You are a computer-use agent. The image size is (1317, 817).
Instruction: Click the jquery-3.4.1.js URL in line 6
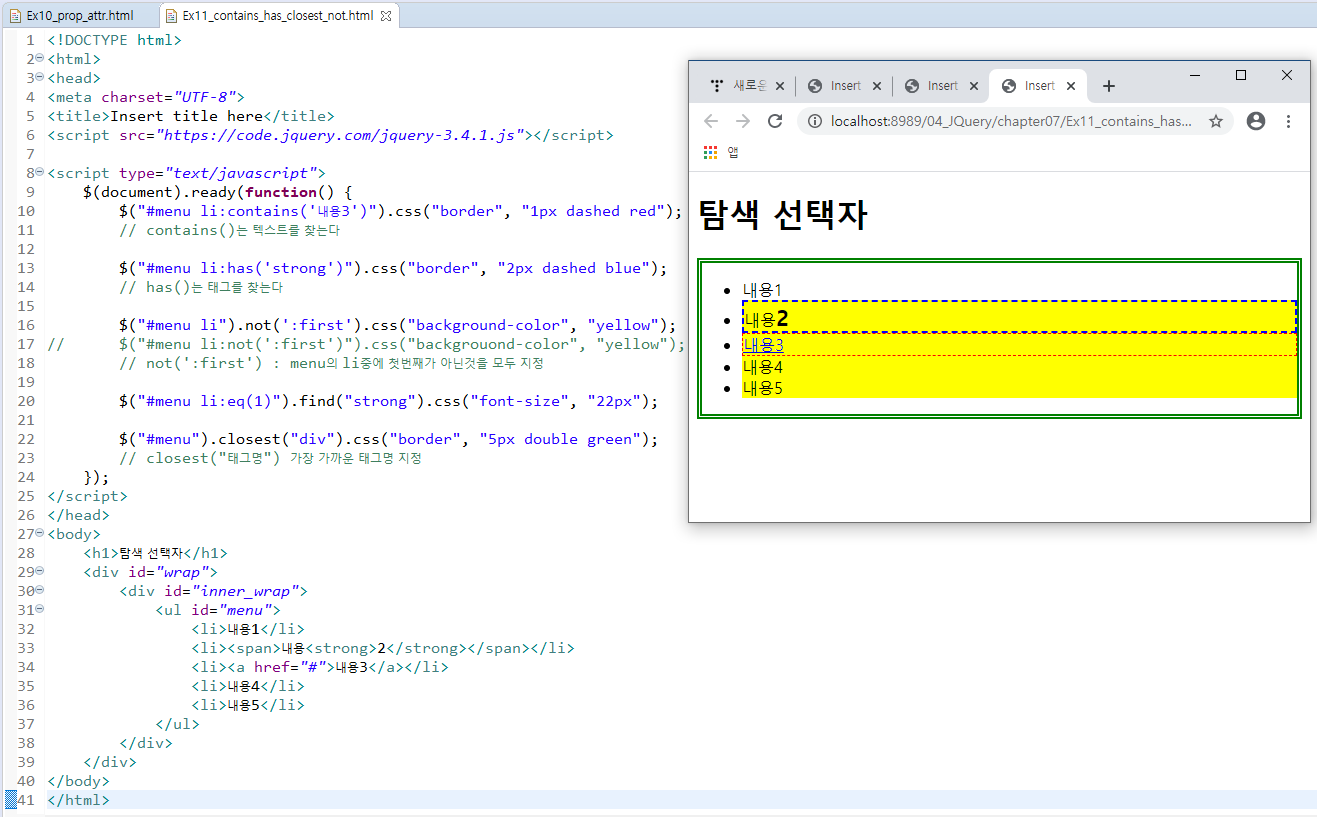coord(341,135)
